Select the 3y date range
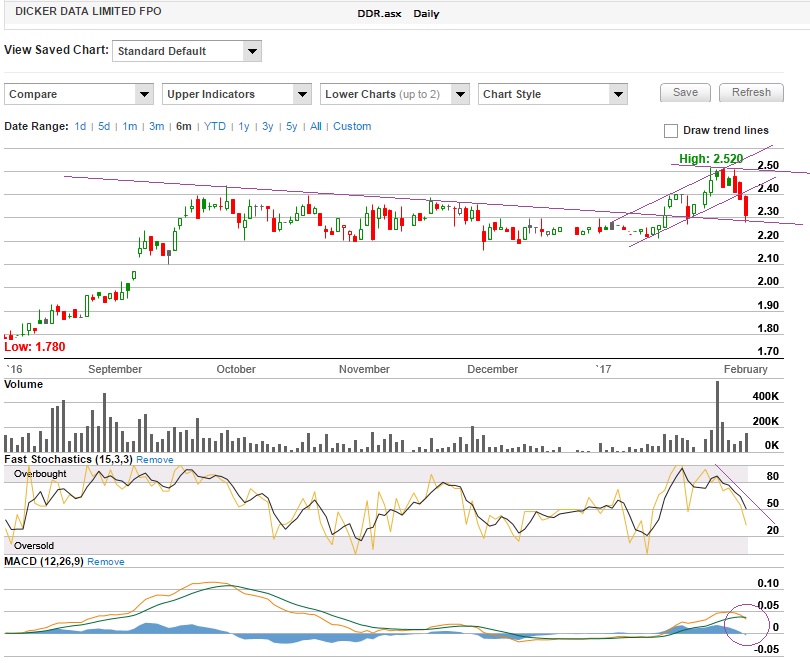 [x=268, y=127]
